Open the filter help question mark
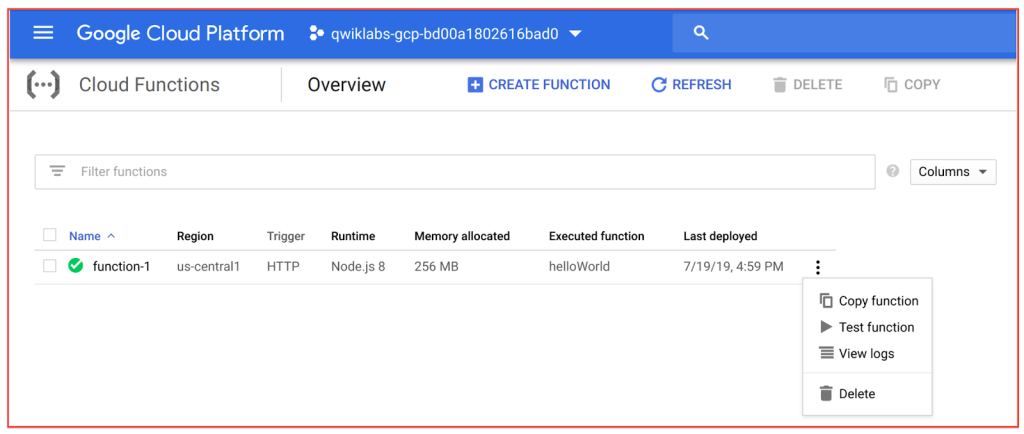Screen dimensions: 1024x434 click(x=893, y=172)
